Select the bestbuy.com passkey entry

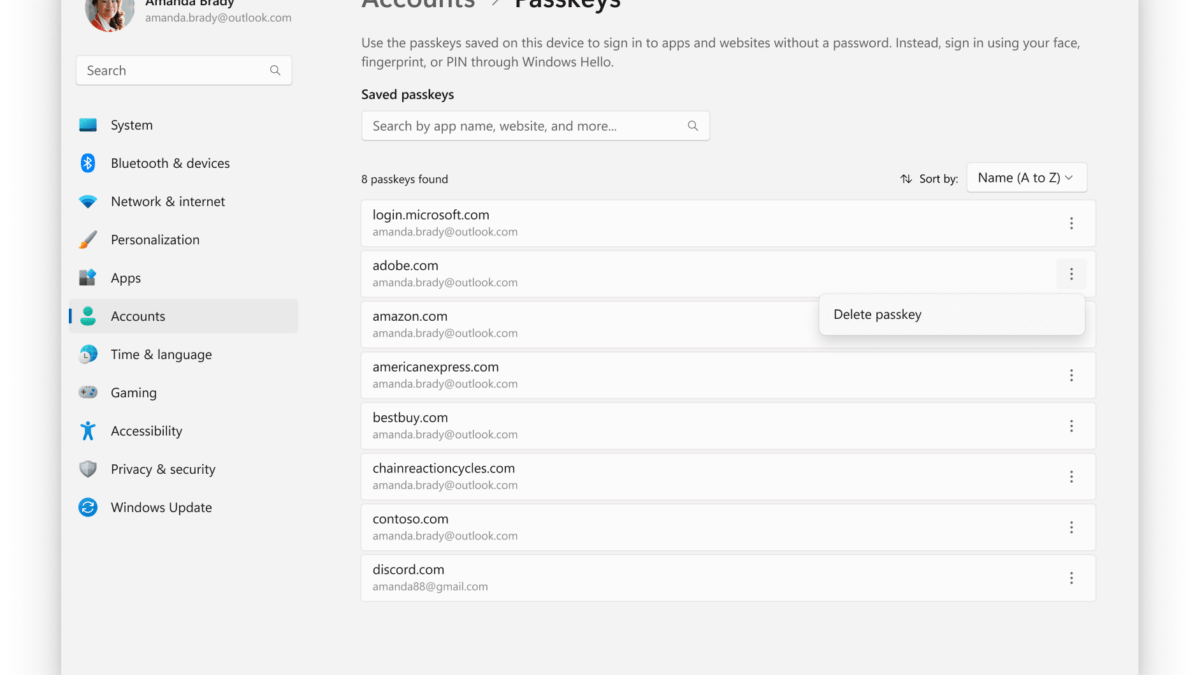point(728,426)
